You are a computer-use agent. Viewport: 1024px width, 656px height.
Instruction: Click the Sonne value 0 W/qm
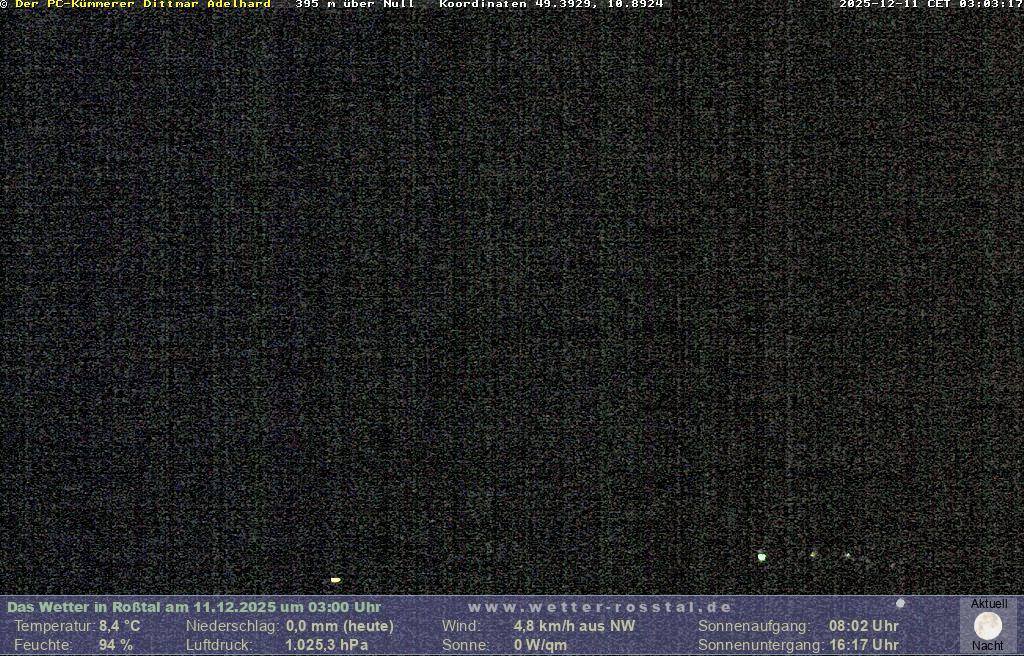pos(540,645)
